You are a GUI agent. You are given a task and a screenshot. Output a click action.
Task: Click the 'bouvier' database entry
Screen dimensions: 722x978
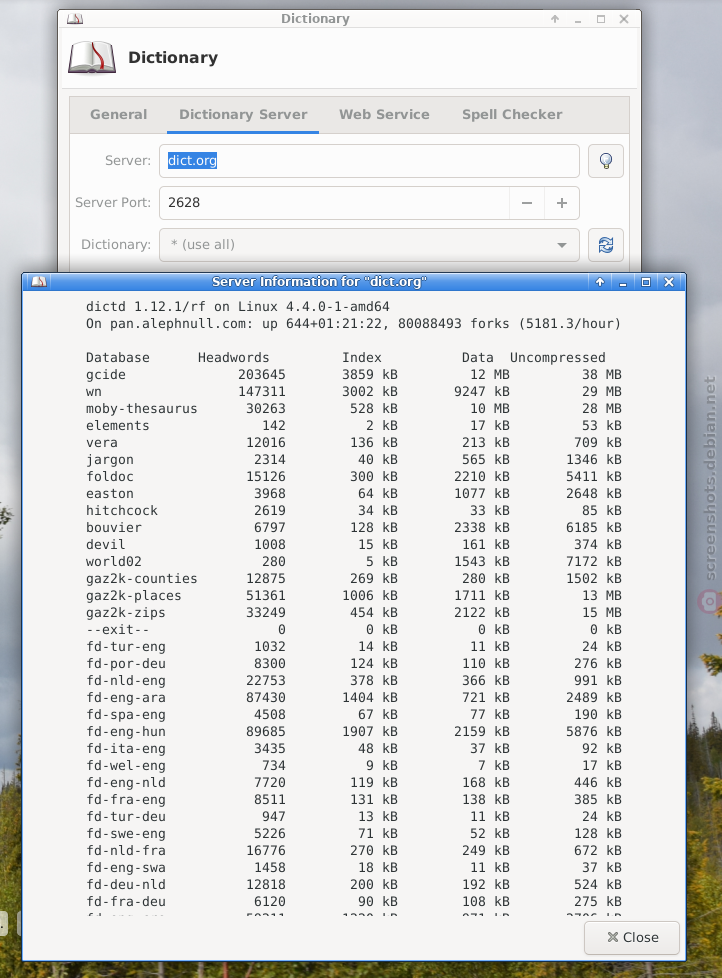click(x=113, y=528)
